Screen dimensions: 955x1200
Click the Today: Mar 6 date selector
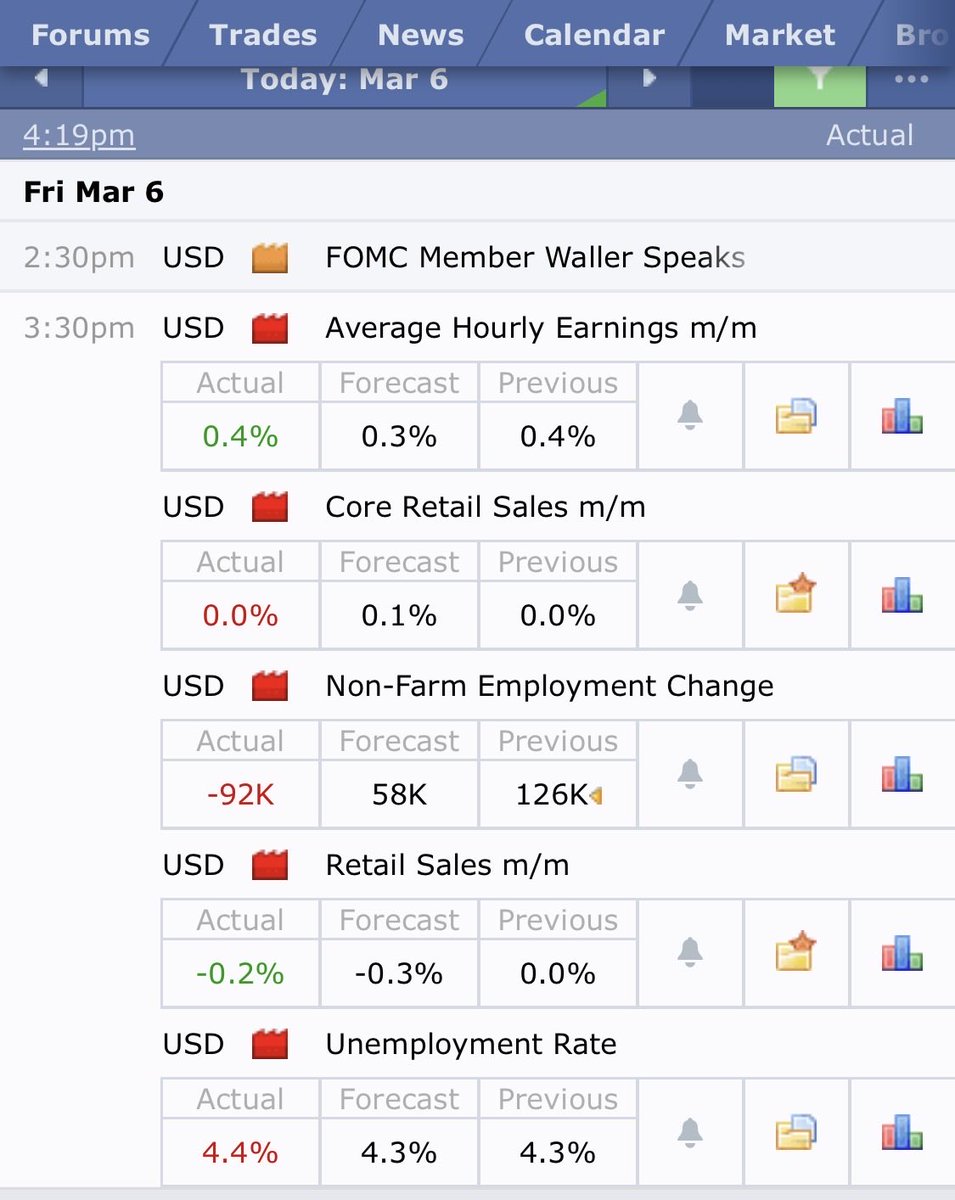[345, 80]
